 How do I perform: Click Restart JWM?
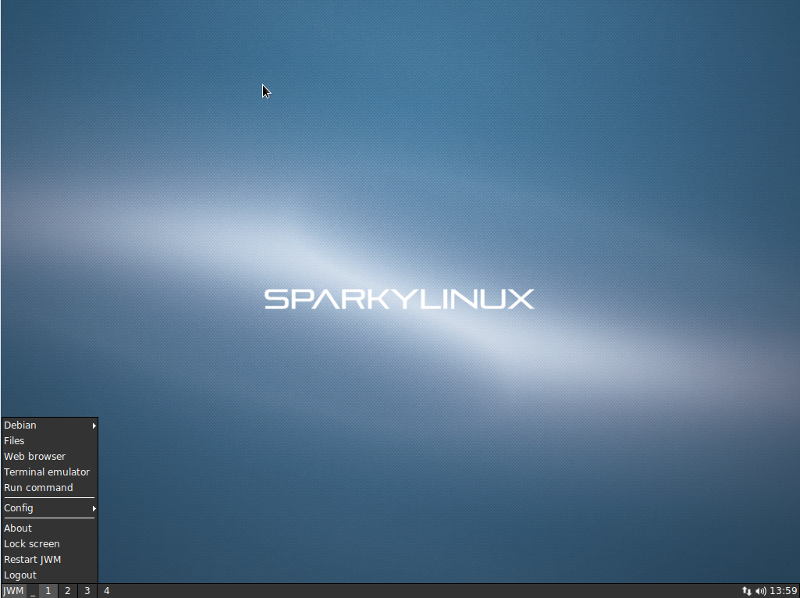49,560
